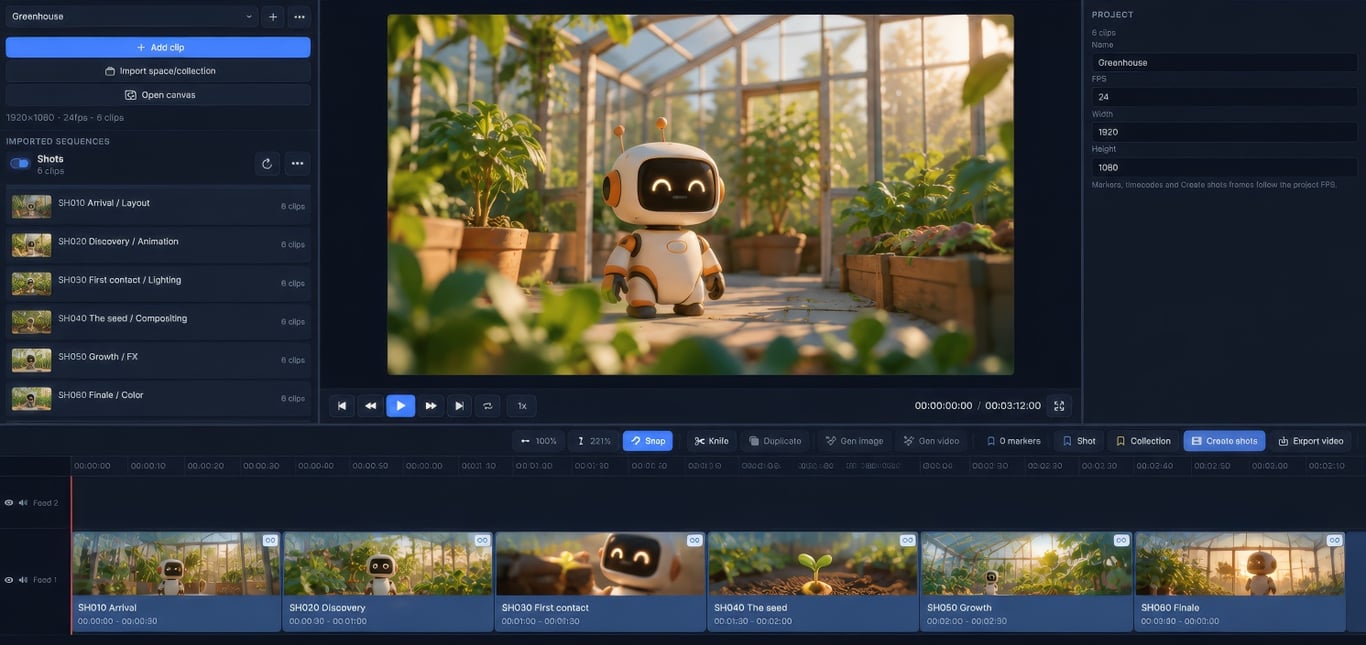This screenshot has width=1366, height=645.
Task: Open the three-dot menu beside the Greenhouse dropdown
Action: click(x=299, y=16)
